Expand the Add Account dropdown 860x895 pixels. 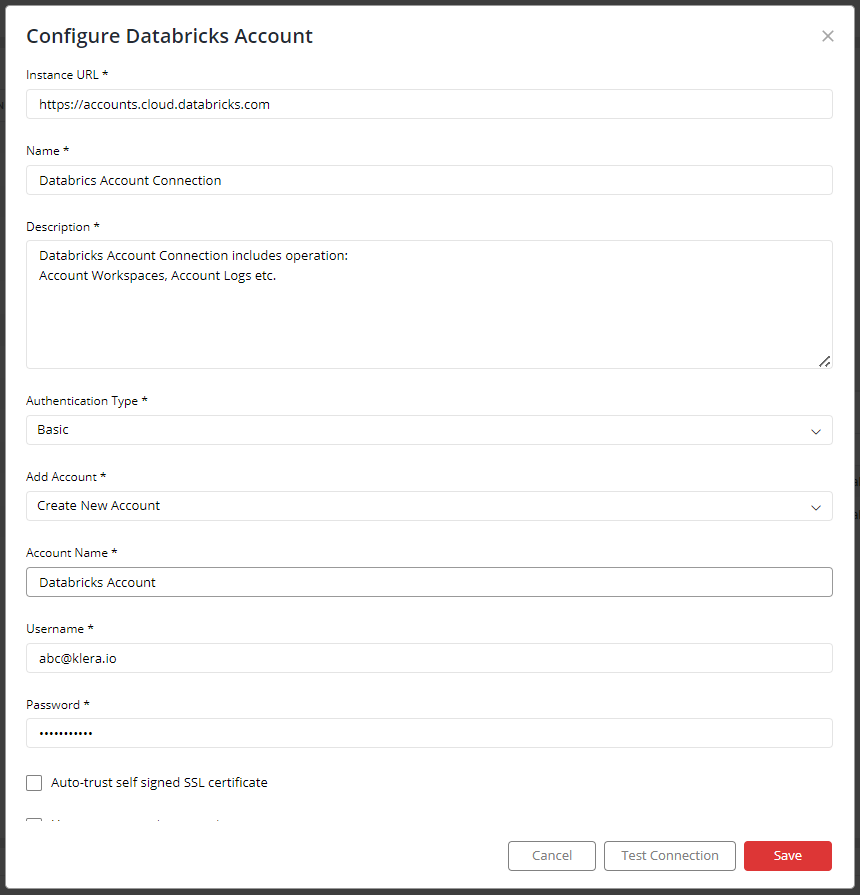point(429,506)
